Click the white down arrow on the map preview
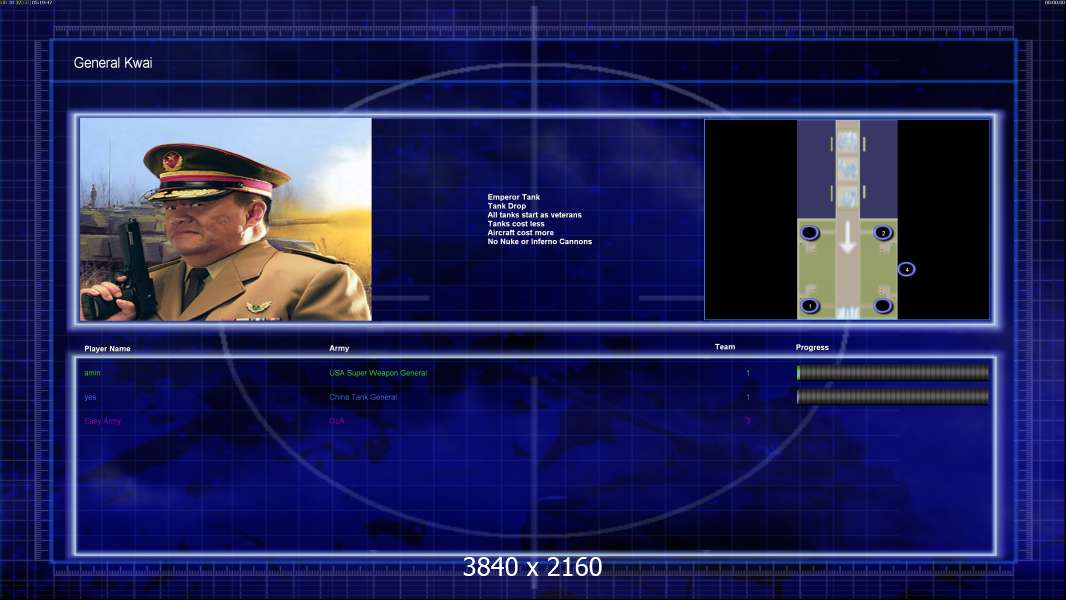This screenshot has width=1066, height=600. coord(847,238)
